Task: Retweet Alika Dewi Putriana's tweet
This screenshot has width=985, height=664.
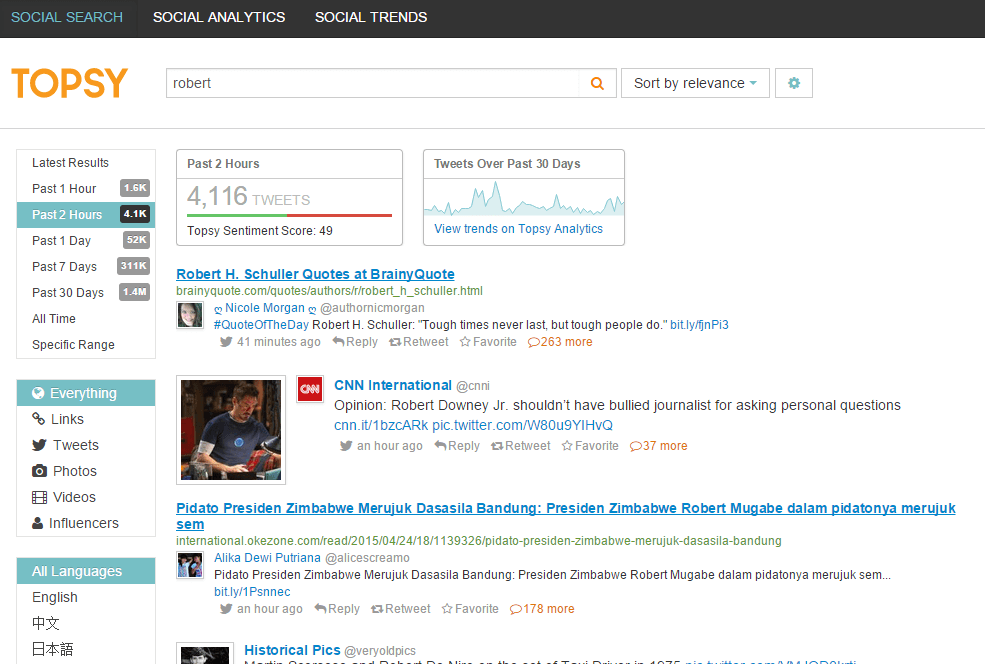Action: (x=400, y=609)
